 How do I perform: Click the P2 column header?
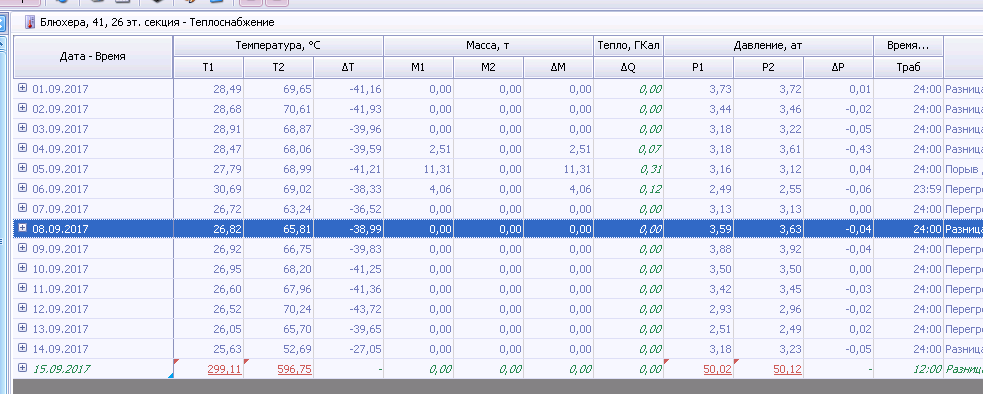tap(769, 68)
